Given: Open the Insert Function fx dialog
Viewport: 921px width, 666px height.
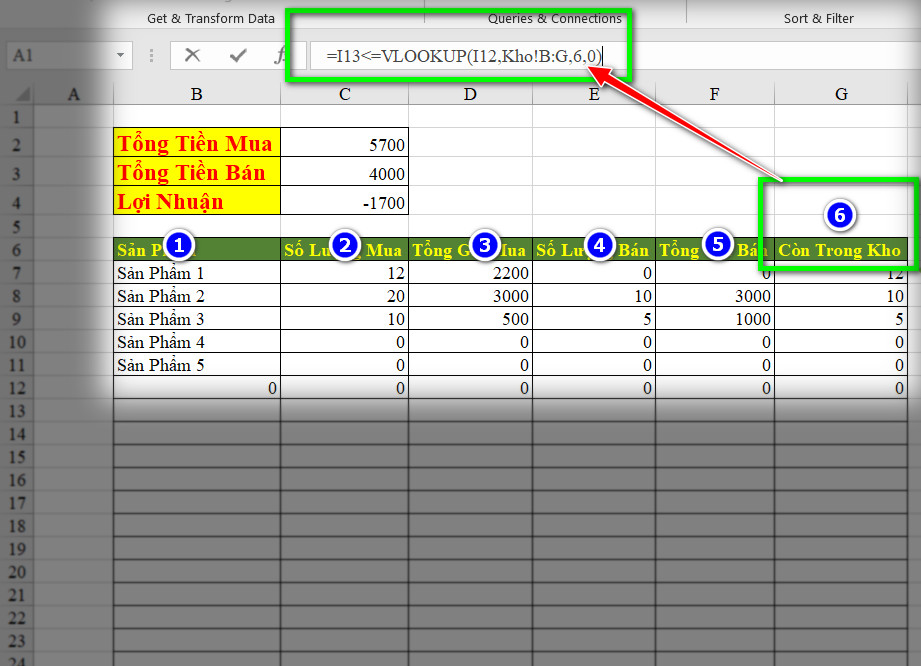Looking at the screenshot, I should point(280,56).
